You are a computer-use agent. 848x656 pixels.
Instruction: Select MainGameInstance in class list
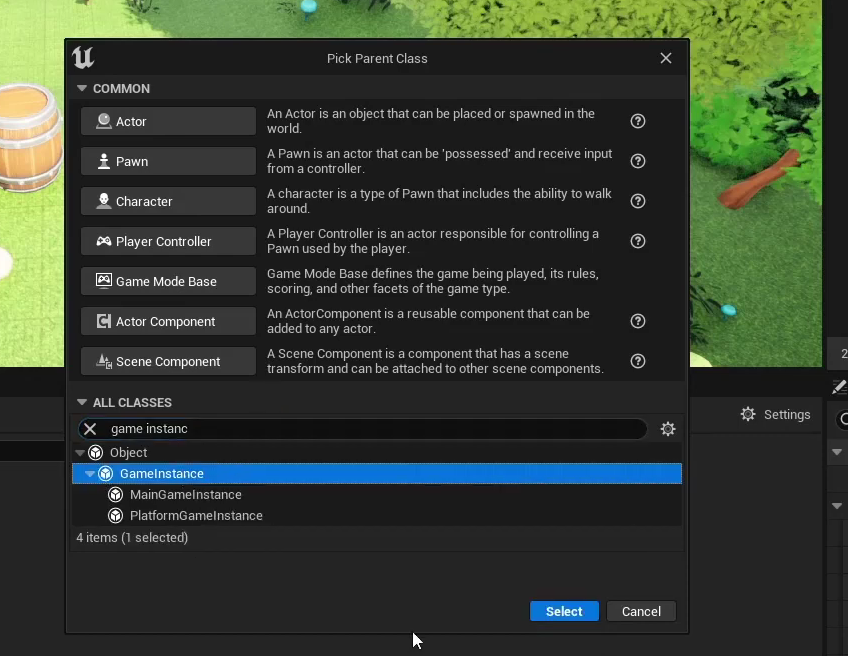click(377, 495)
